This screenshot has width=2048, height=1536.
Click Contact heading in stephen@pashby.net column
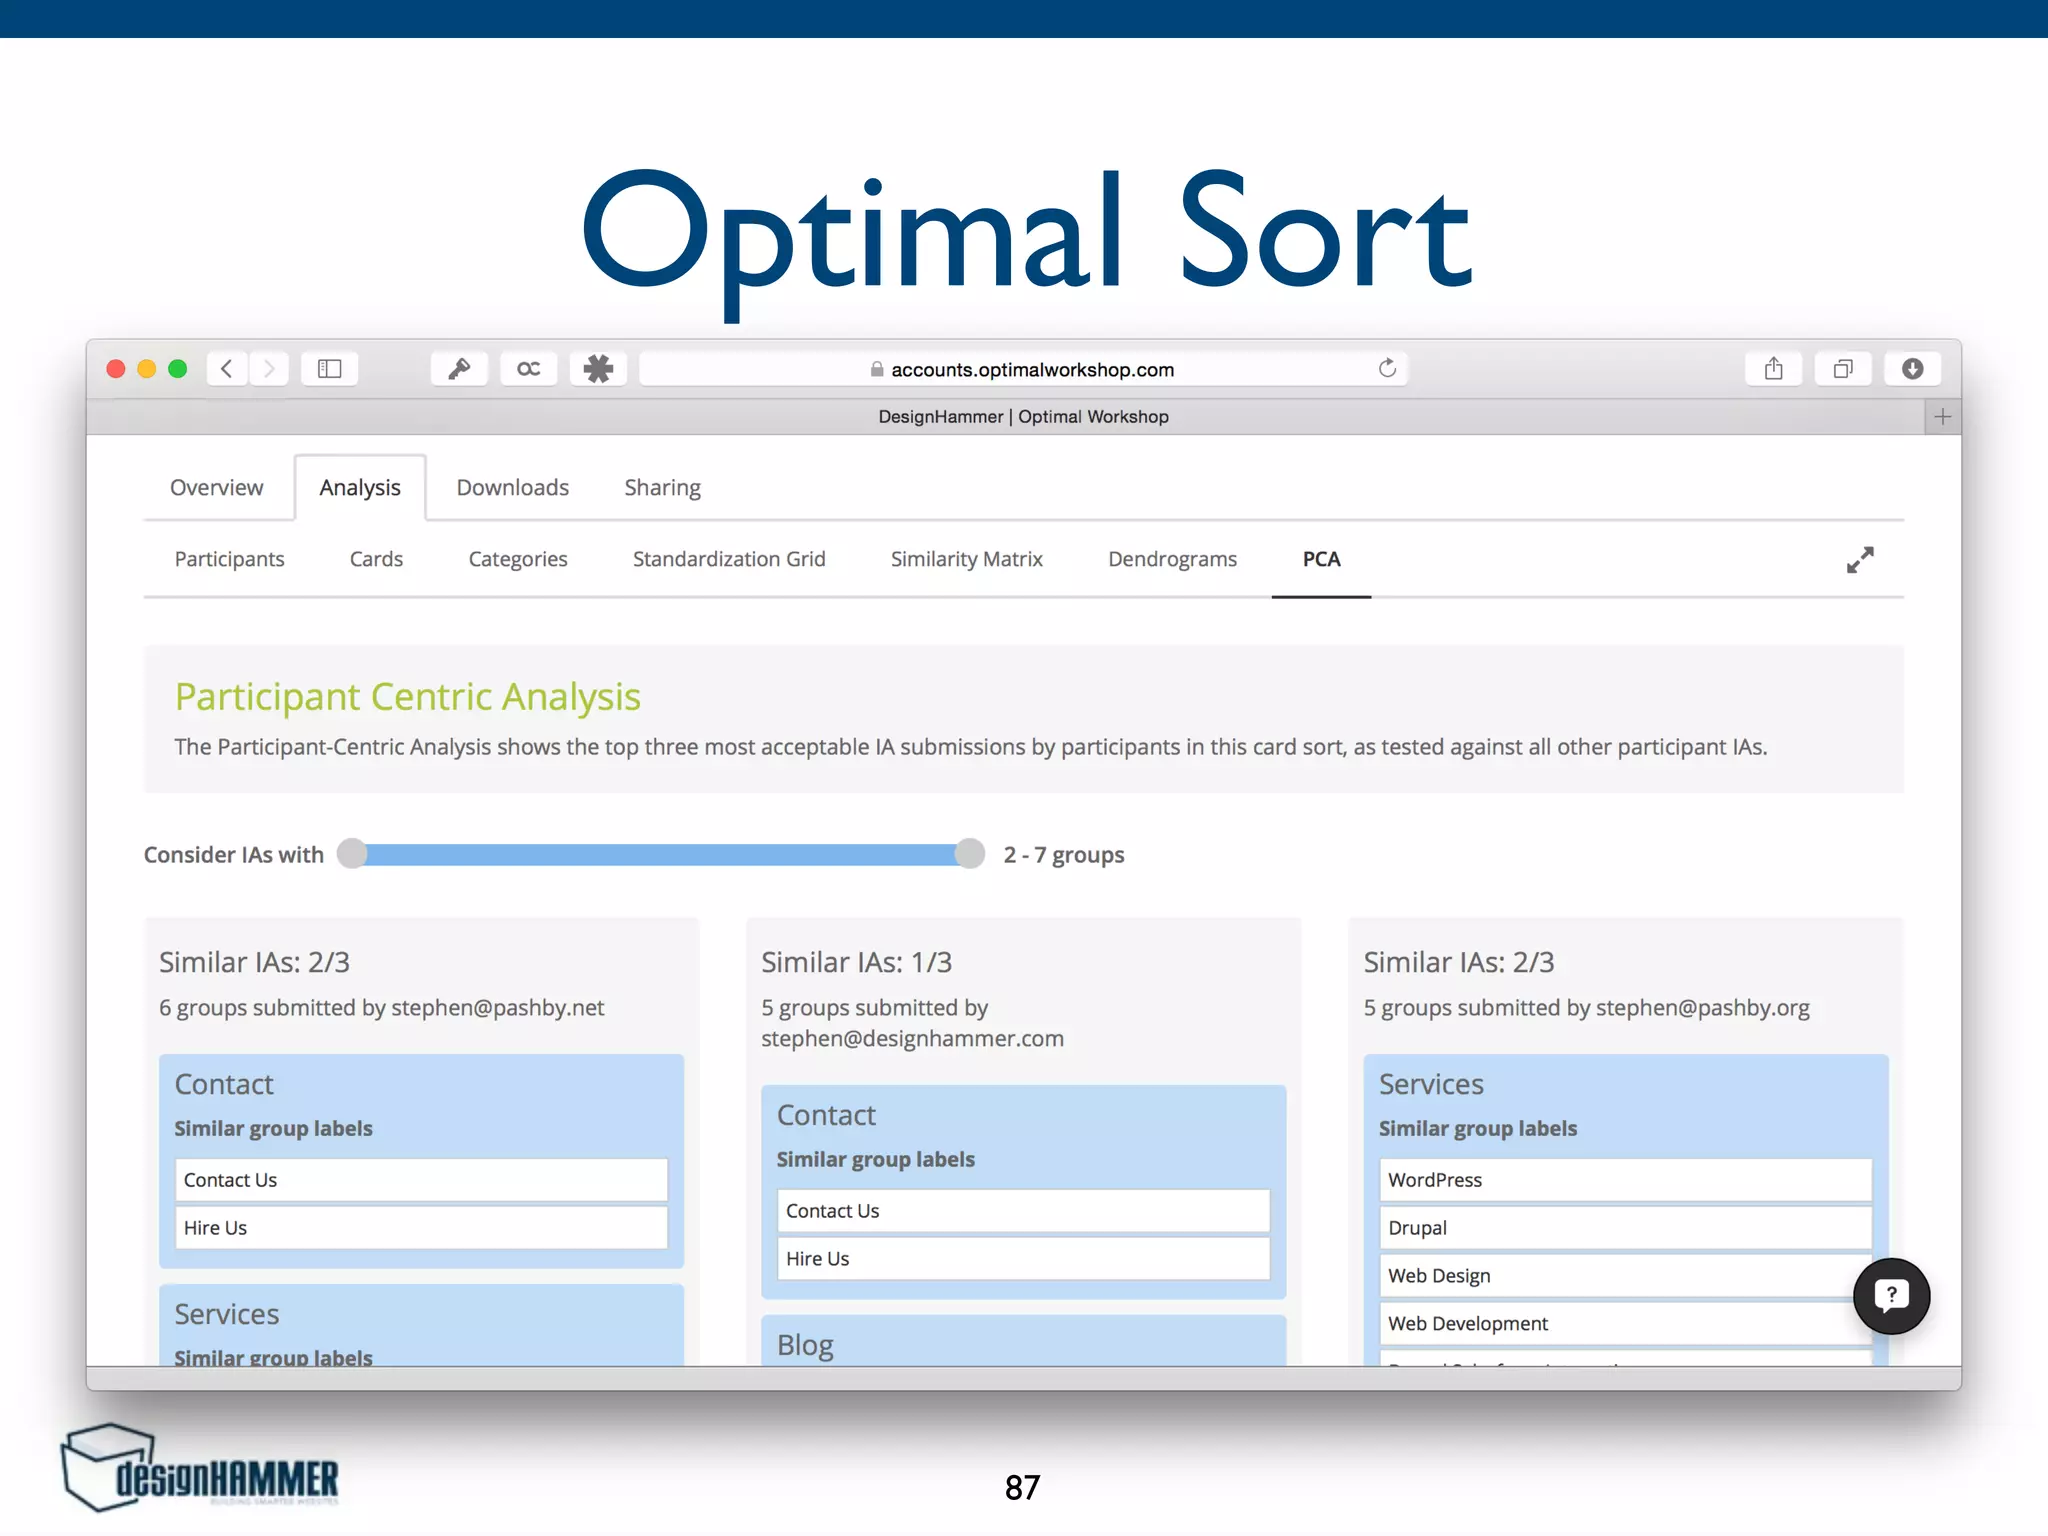coord(224,1084)
